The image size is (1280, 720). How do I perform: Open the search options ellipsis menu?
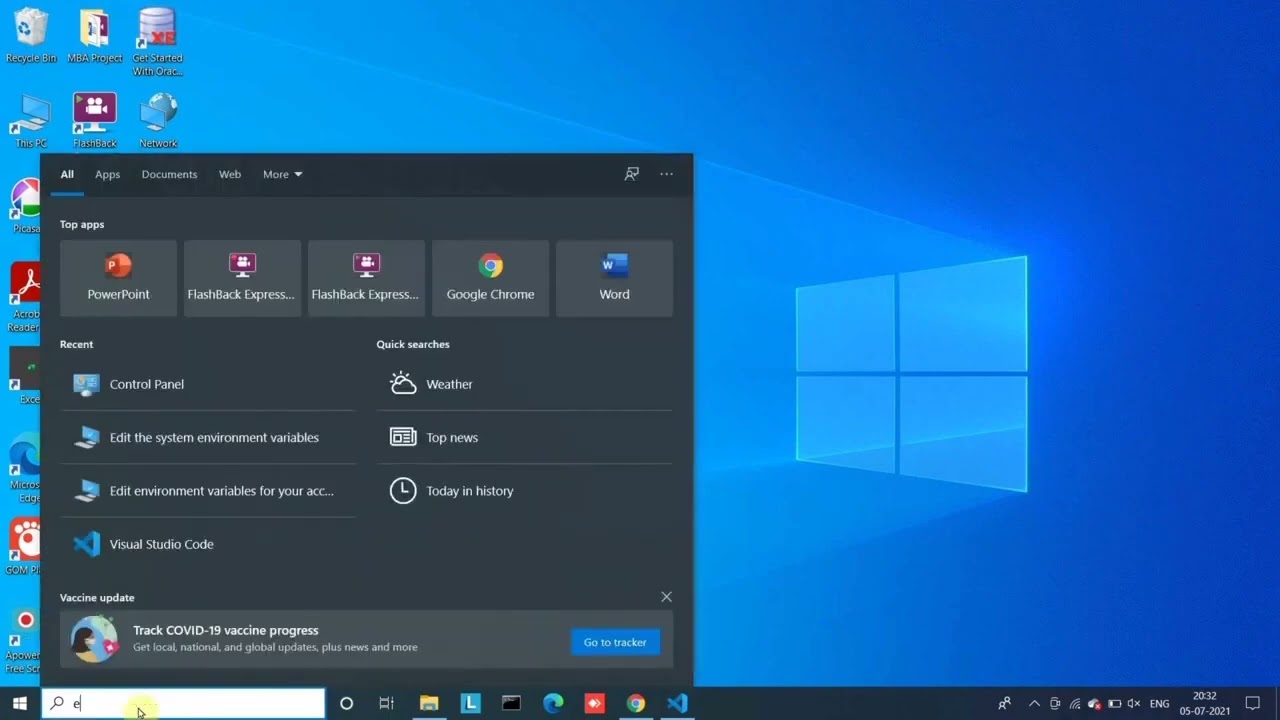[666, 174]
